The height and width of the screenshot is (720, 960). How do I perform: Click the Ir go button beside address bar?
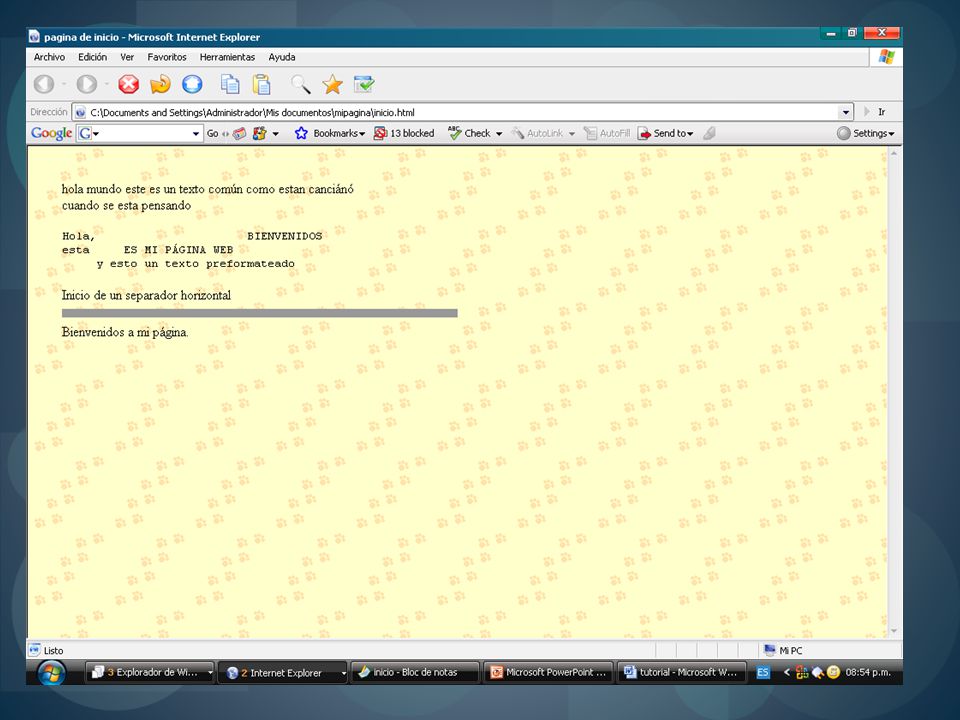(x=875, y=111)
